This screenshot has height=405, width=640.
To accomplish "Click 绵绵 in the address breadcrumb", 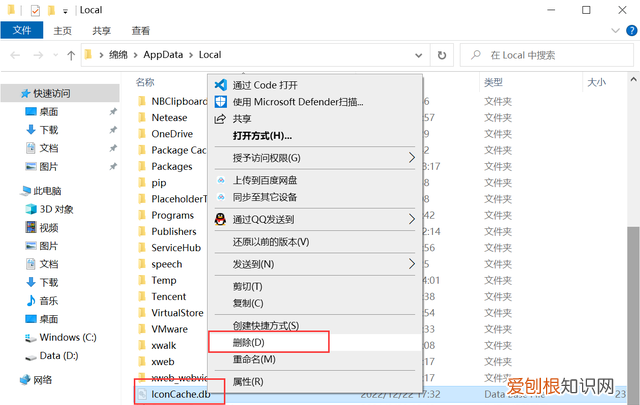I will point(118,55).
